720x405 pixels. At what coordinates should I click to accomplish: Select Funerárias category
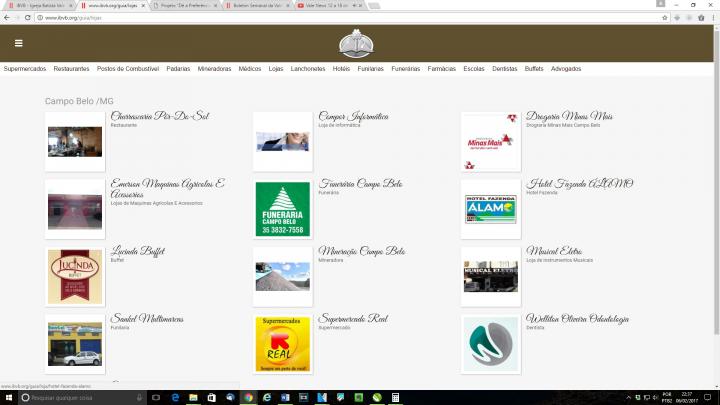coord(405,69)
